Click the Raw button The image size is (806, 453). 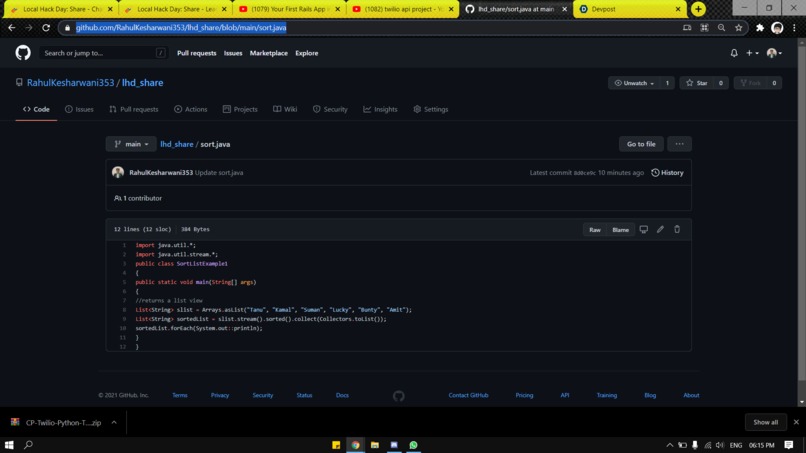595,230
